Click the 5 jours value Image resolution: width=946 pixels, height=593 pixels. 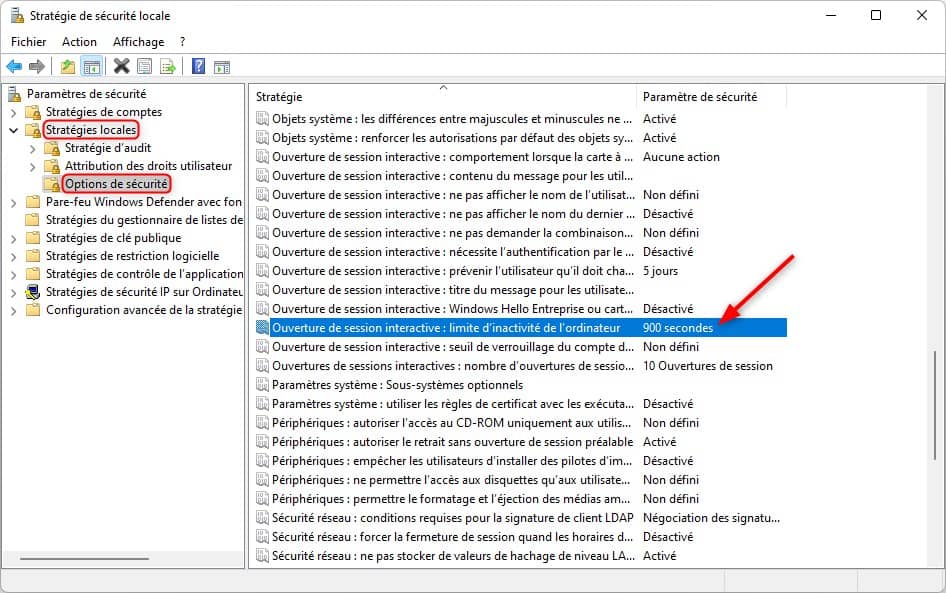tap(660, 271)
